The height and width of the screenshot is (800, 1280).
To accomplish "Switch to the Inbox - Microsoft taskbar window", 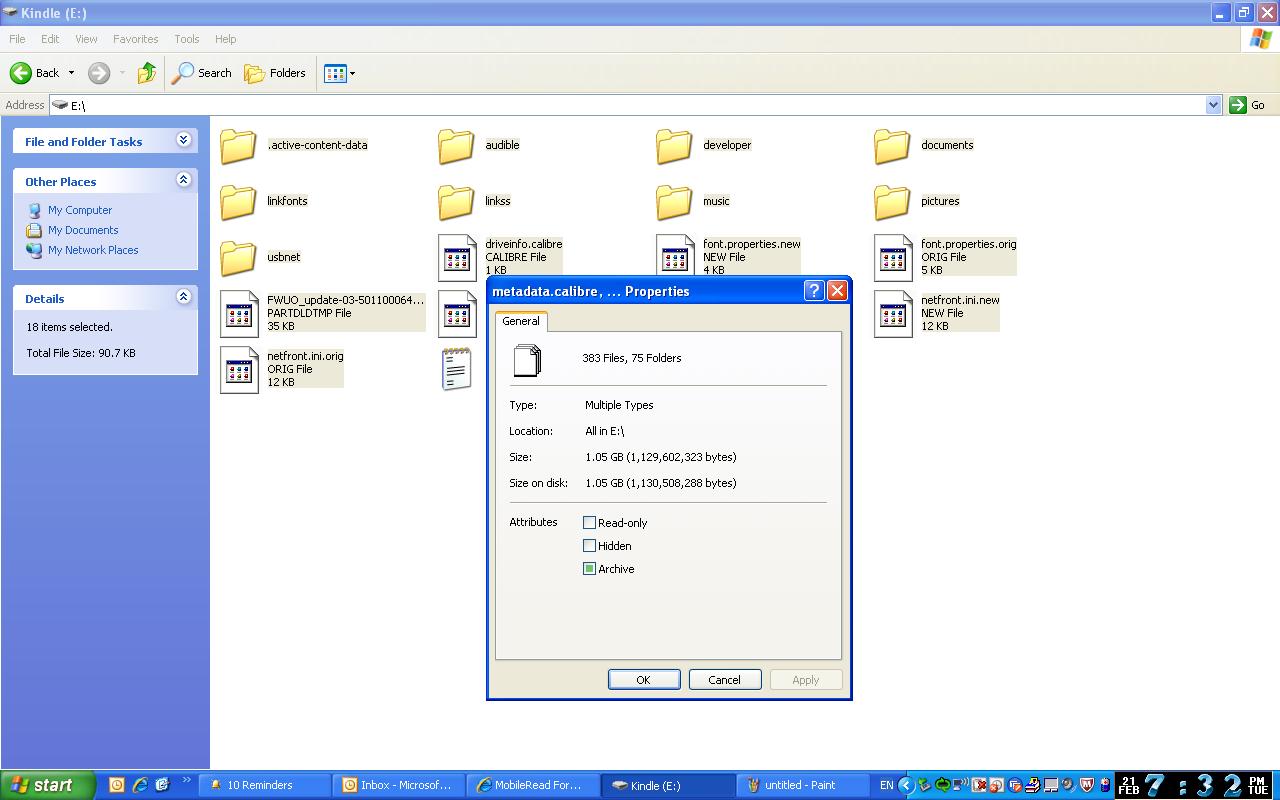I will tap(400, 785).
